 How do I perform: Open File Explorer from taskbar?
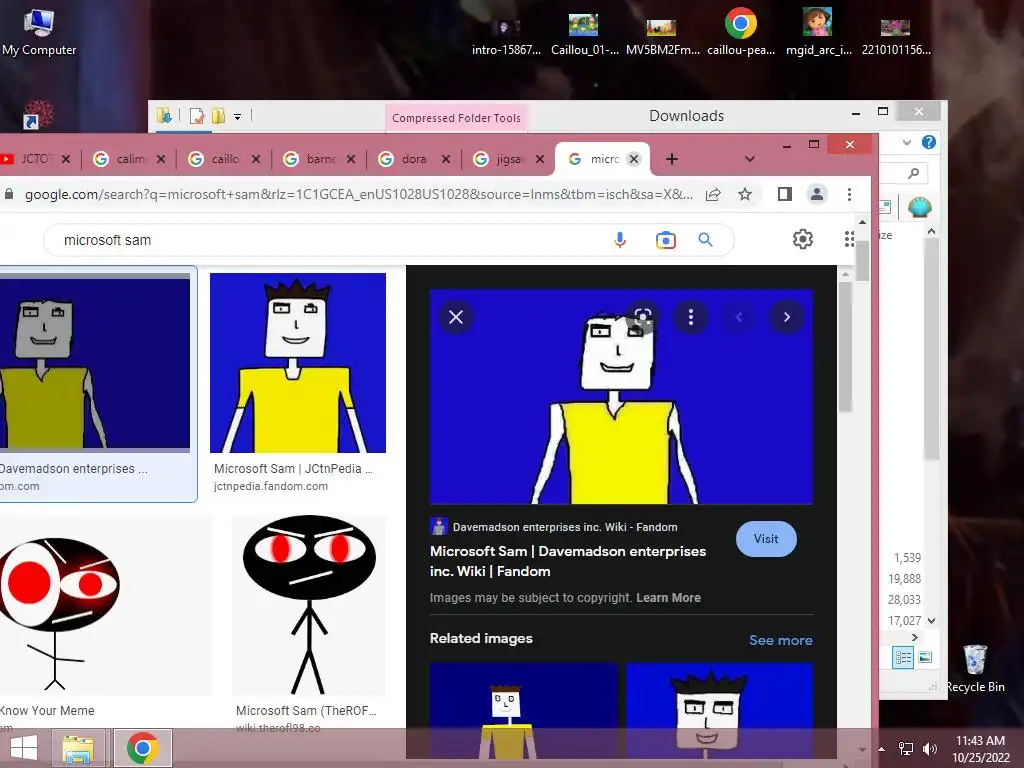78,748
